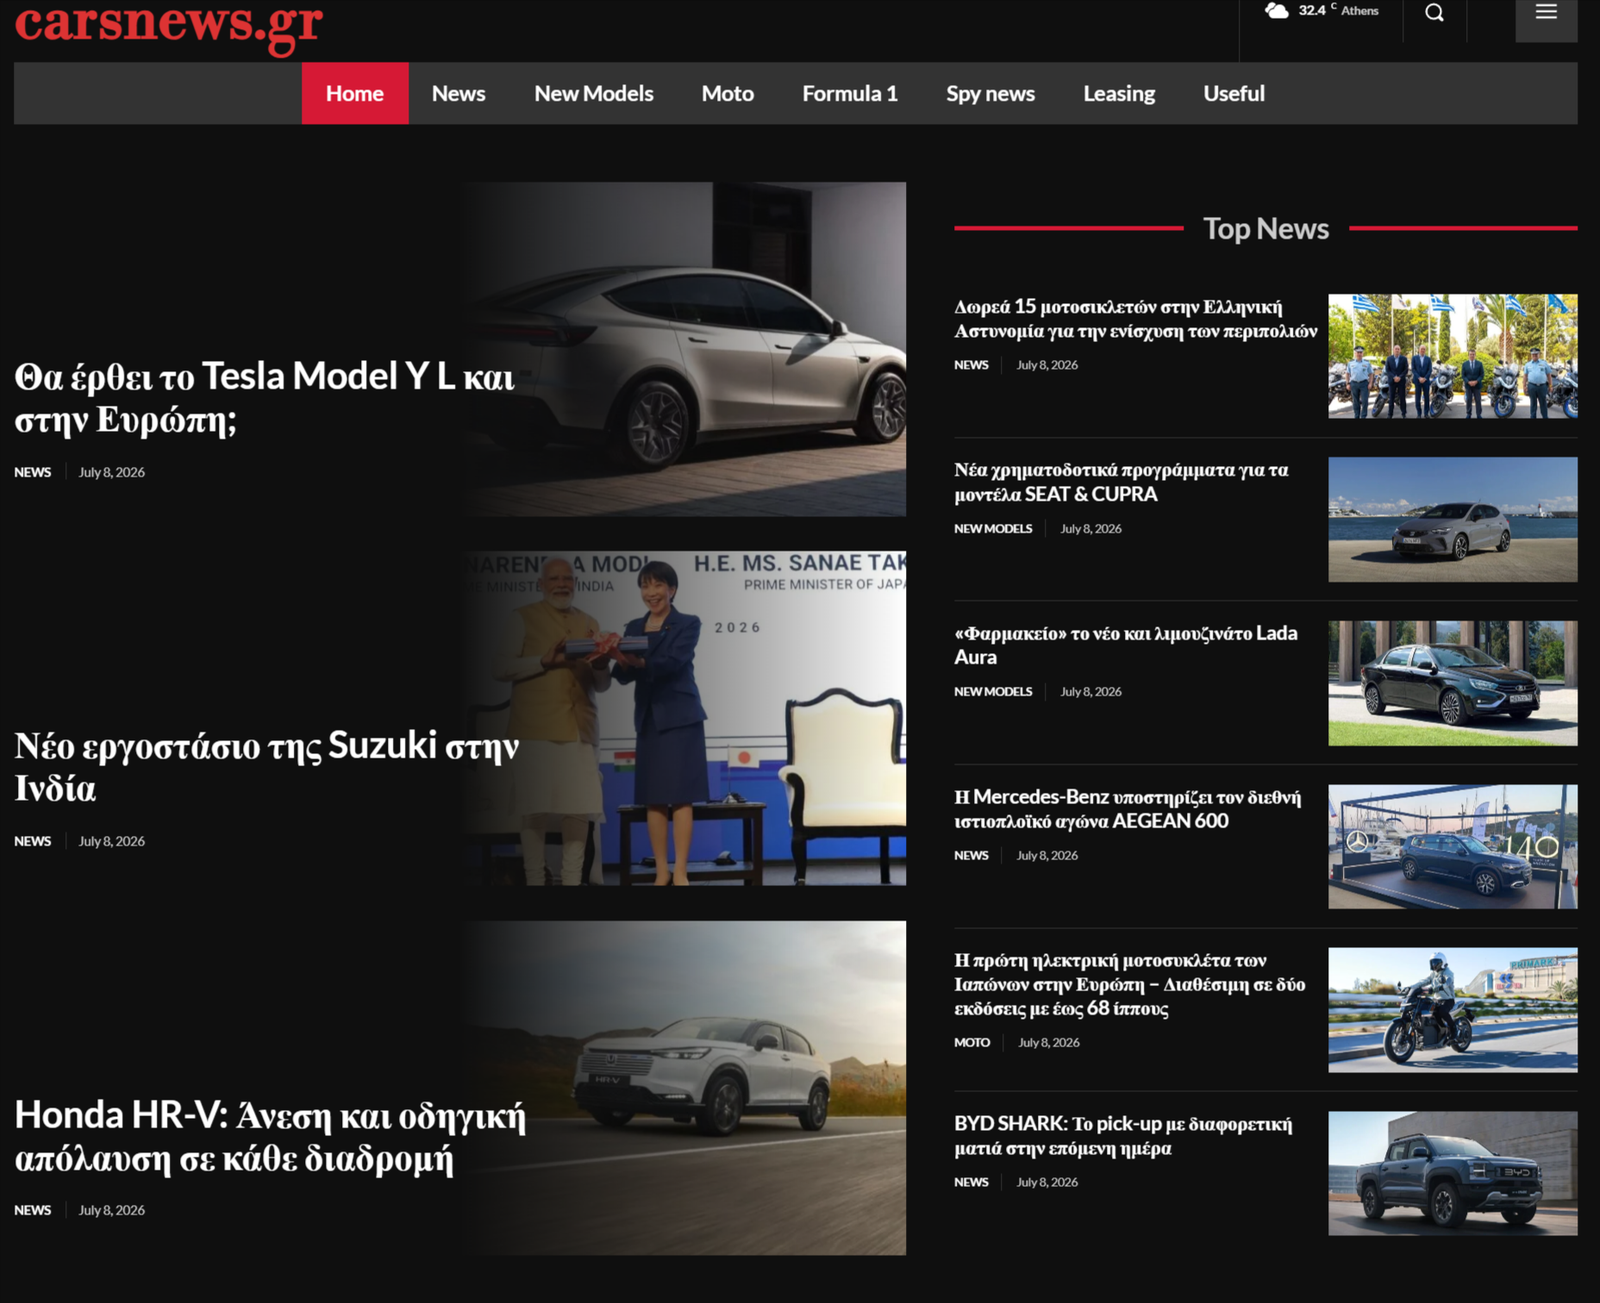Click July 8, 2026 date under SEAT & CUPRA
This screenshot has height=1303, width=1600.
click(x=1091, y=528)
